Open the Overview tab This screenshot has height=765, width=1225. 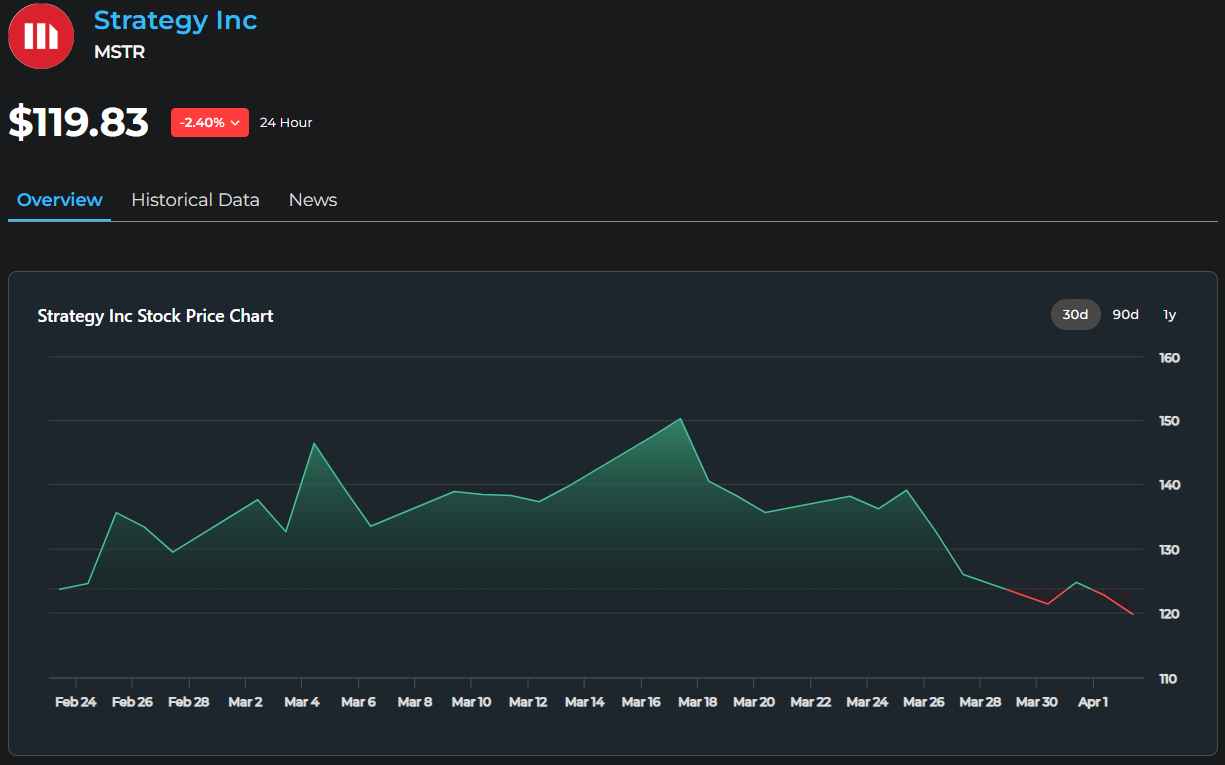(x=59, y=200)
